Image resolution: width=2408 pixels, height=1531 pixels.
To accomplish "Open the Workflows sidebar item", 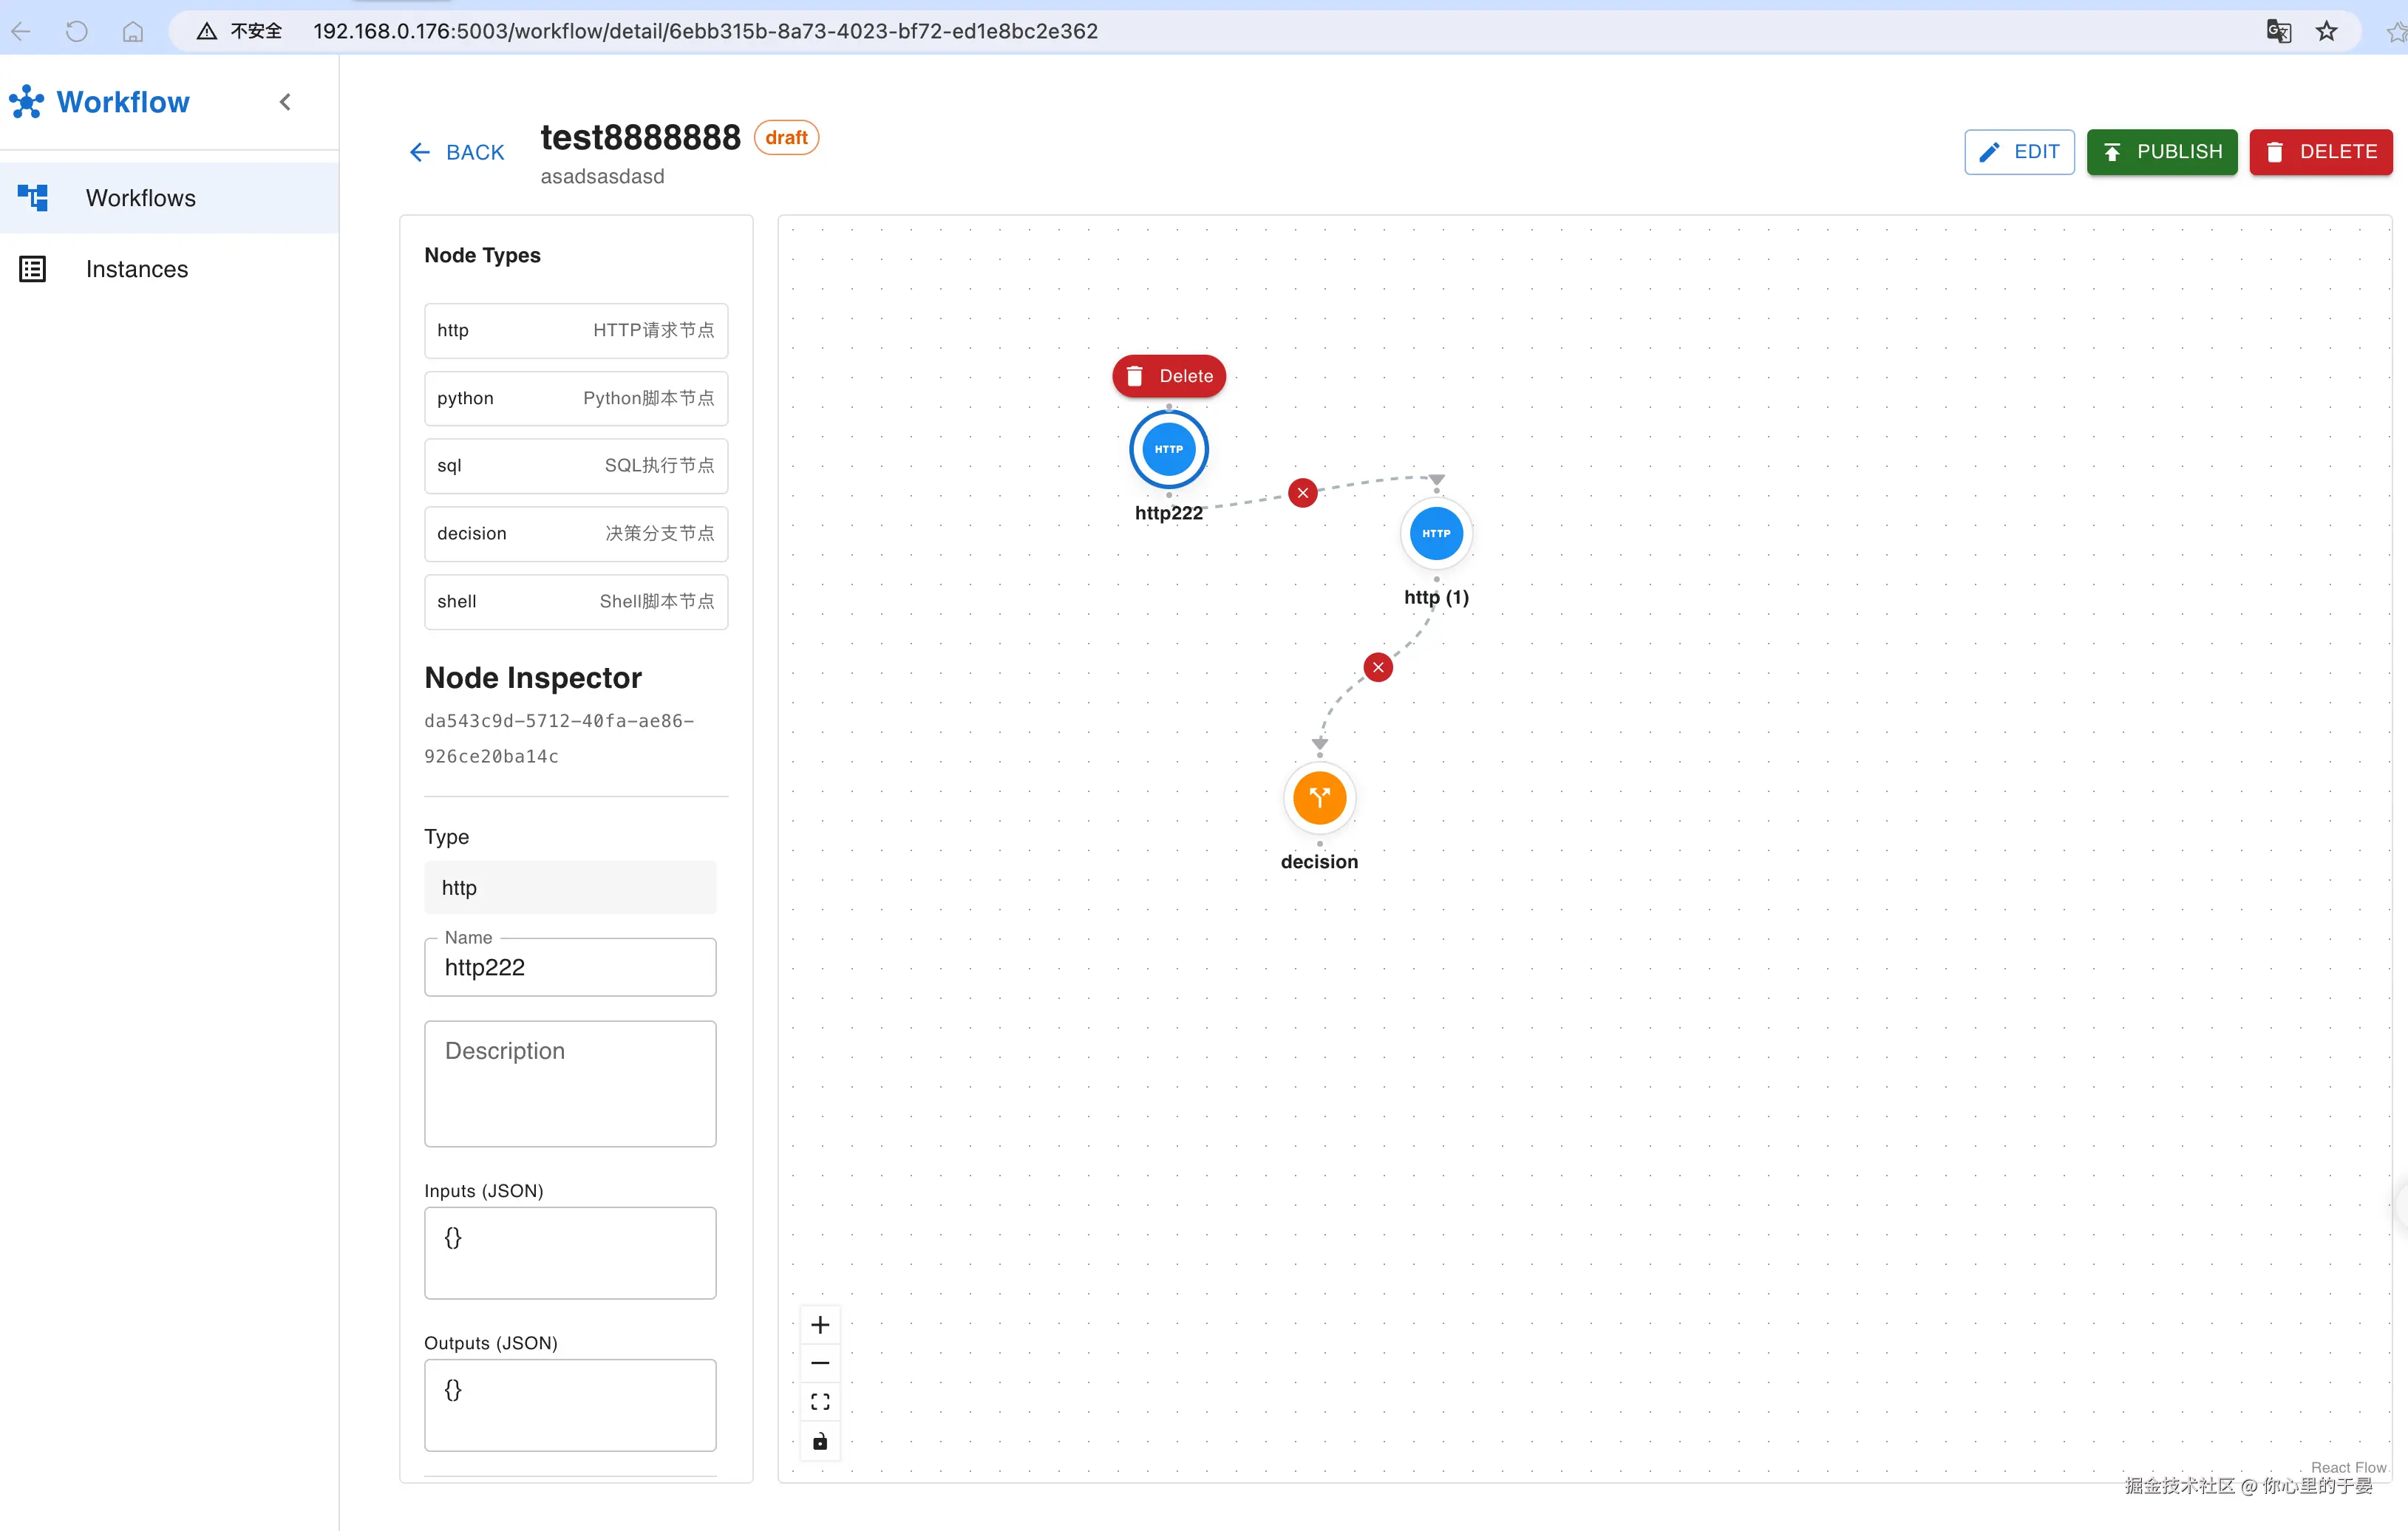I will pyautogui.click(x=140, y=198).
